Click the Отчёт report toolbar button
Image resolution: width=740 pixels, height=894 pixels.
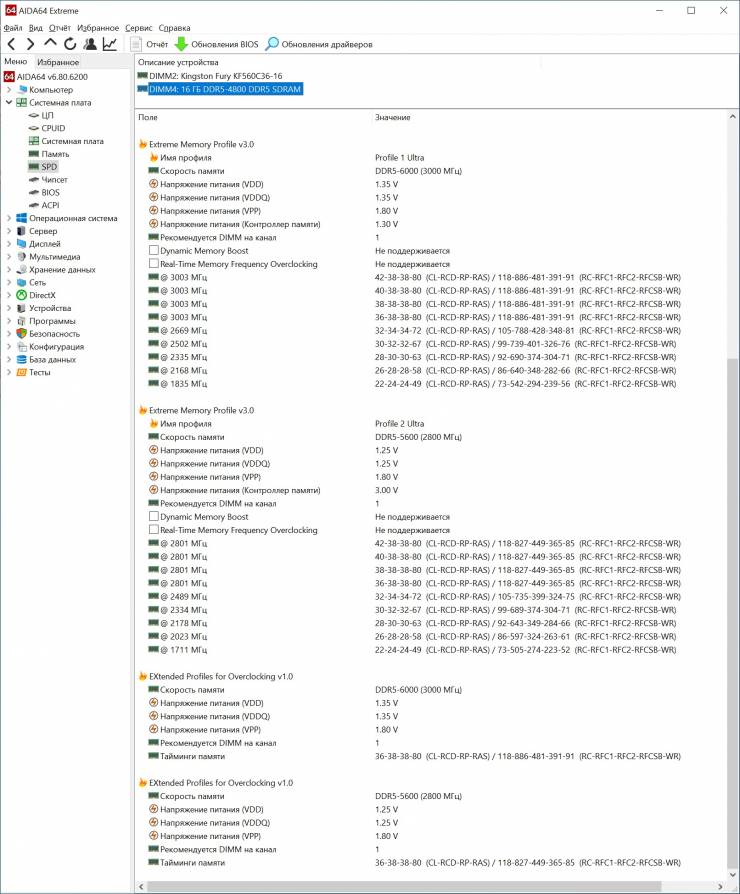[x=149, y=44]
